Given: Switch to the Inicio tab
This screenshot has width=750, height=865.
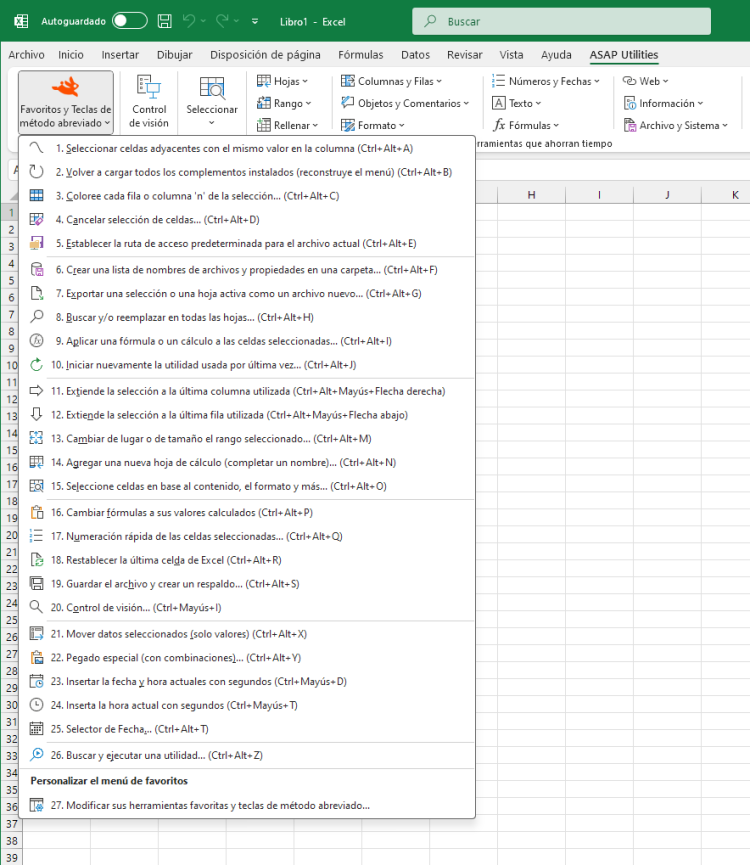Looking at the screenshot, I should tap(71, 55).
